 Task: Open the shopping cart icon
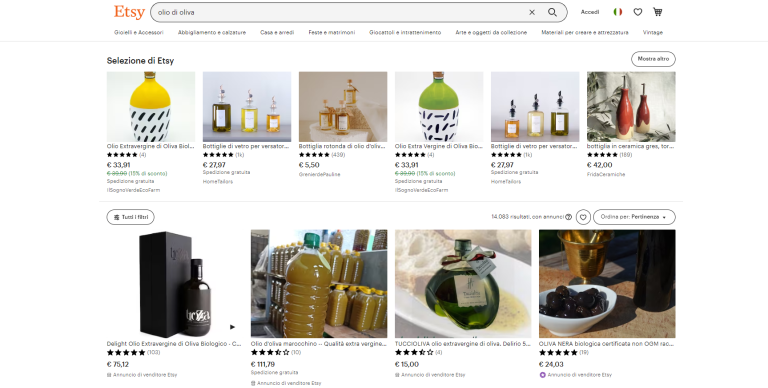pos(657,12)
